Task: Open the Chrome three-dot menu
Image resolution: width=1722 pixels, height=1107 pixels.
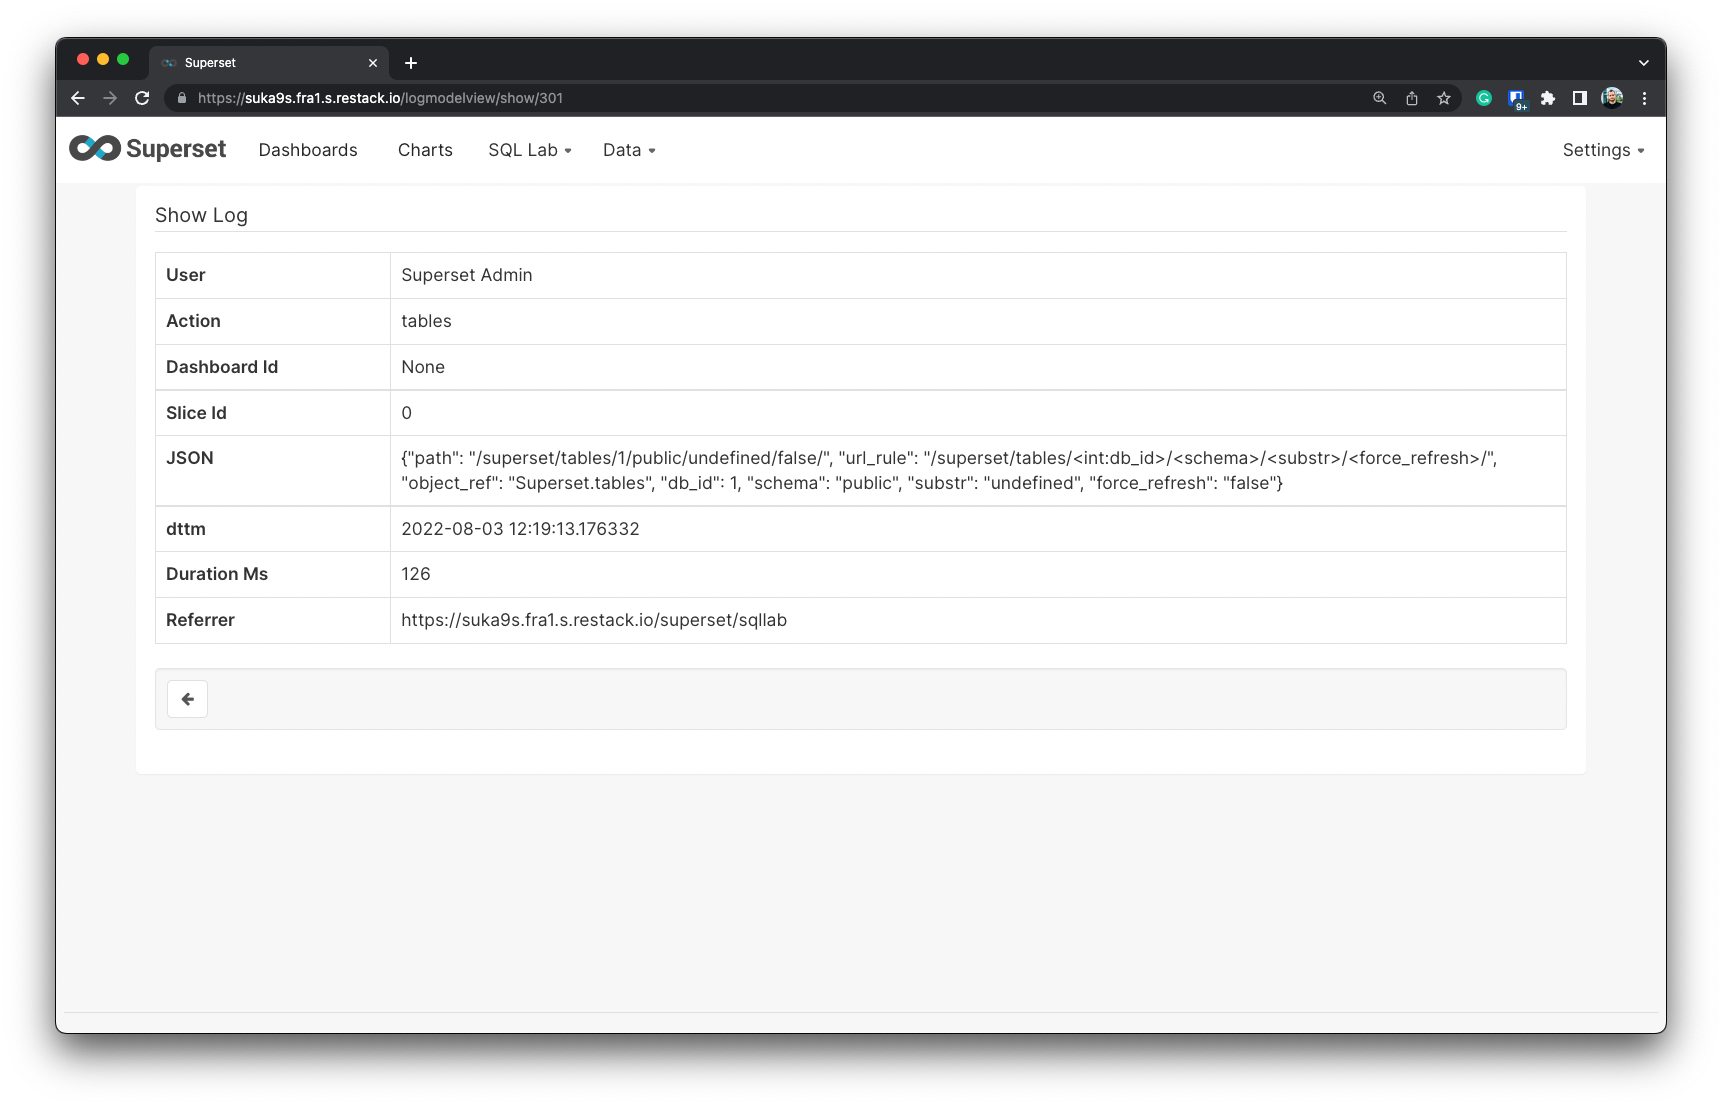Action: 1644,98
